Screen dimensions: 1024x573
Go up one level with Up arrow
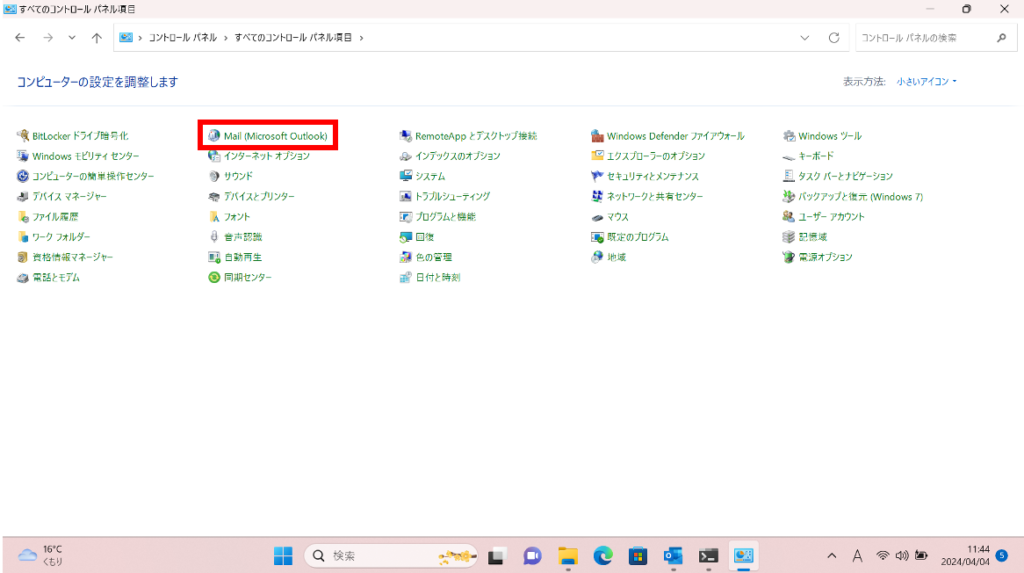tap(96, 38)
